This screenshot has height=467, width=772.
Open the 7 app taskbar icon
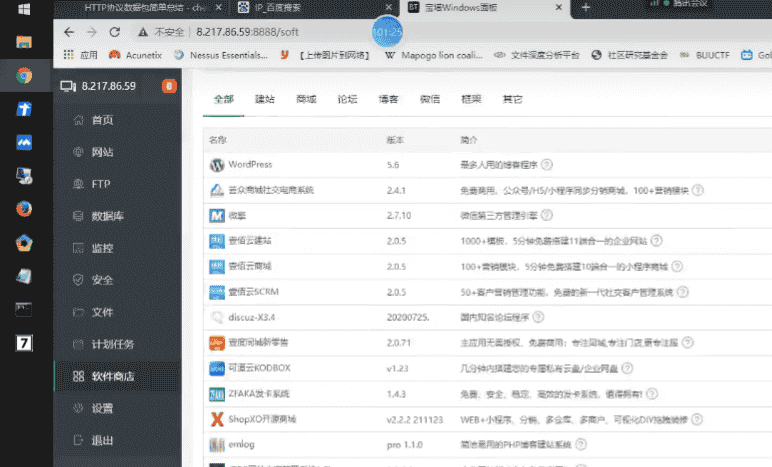(x=24, y=343)
